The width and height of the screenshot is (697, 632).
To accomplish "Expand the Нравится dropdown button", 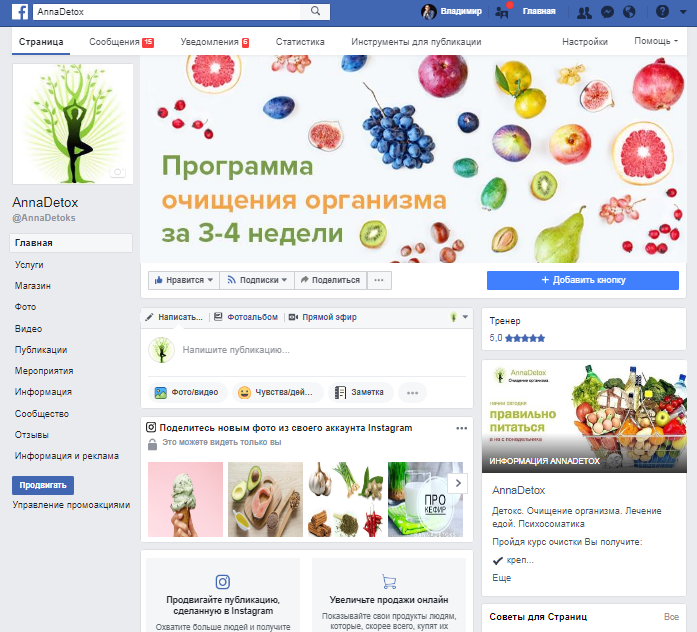I will (184, 280).
